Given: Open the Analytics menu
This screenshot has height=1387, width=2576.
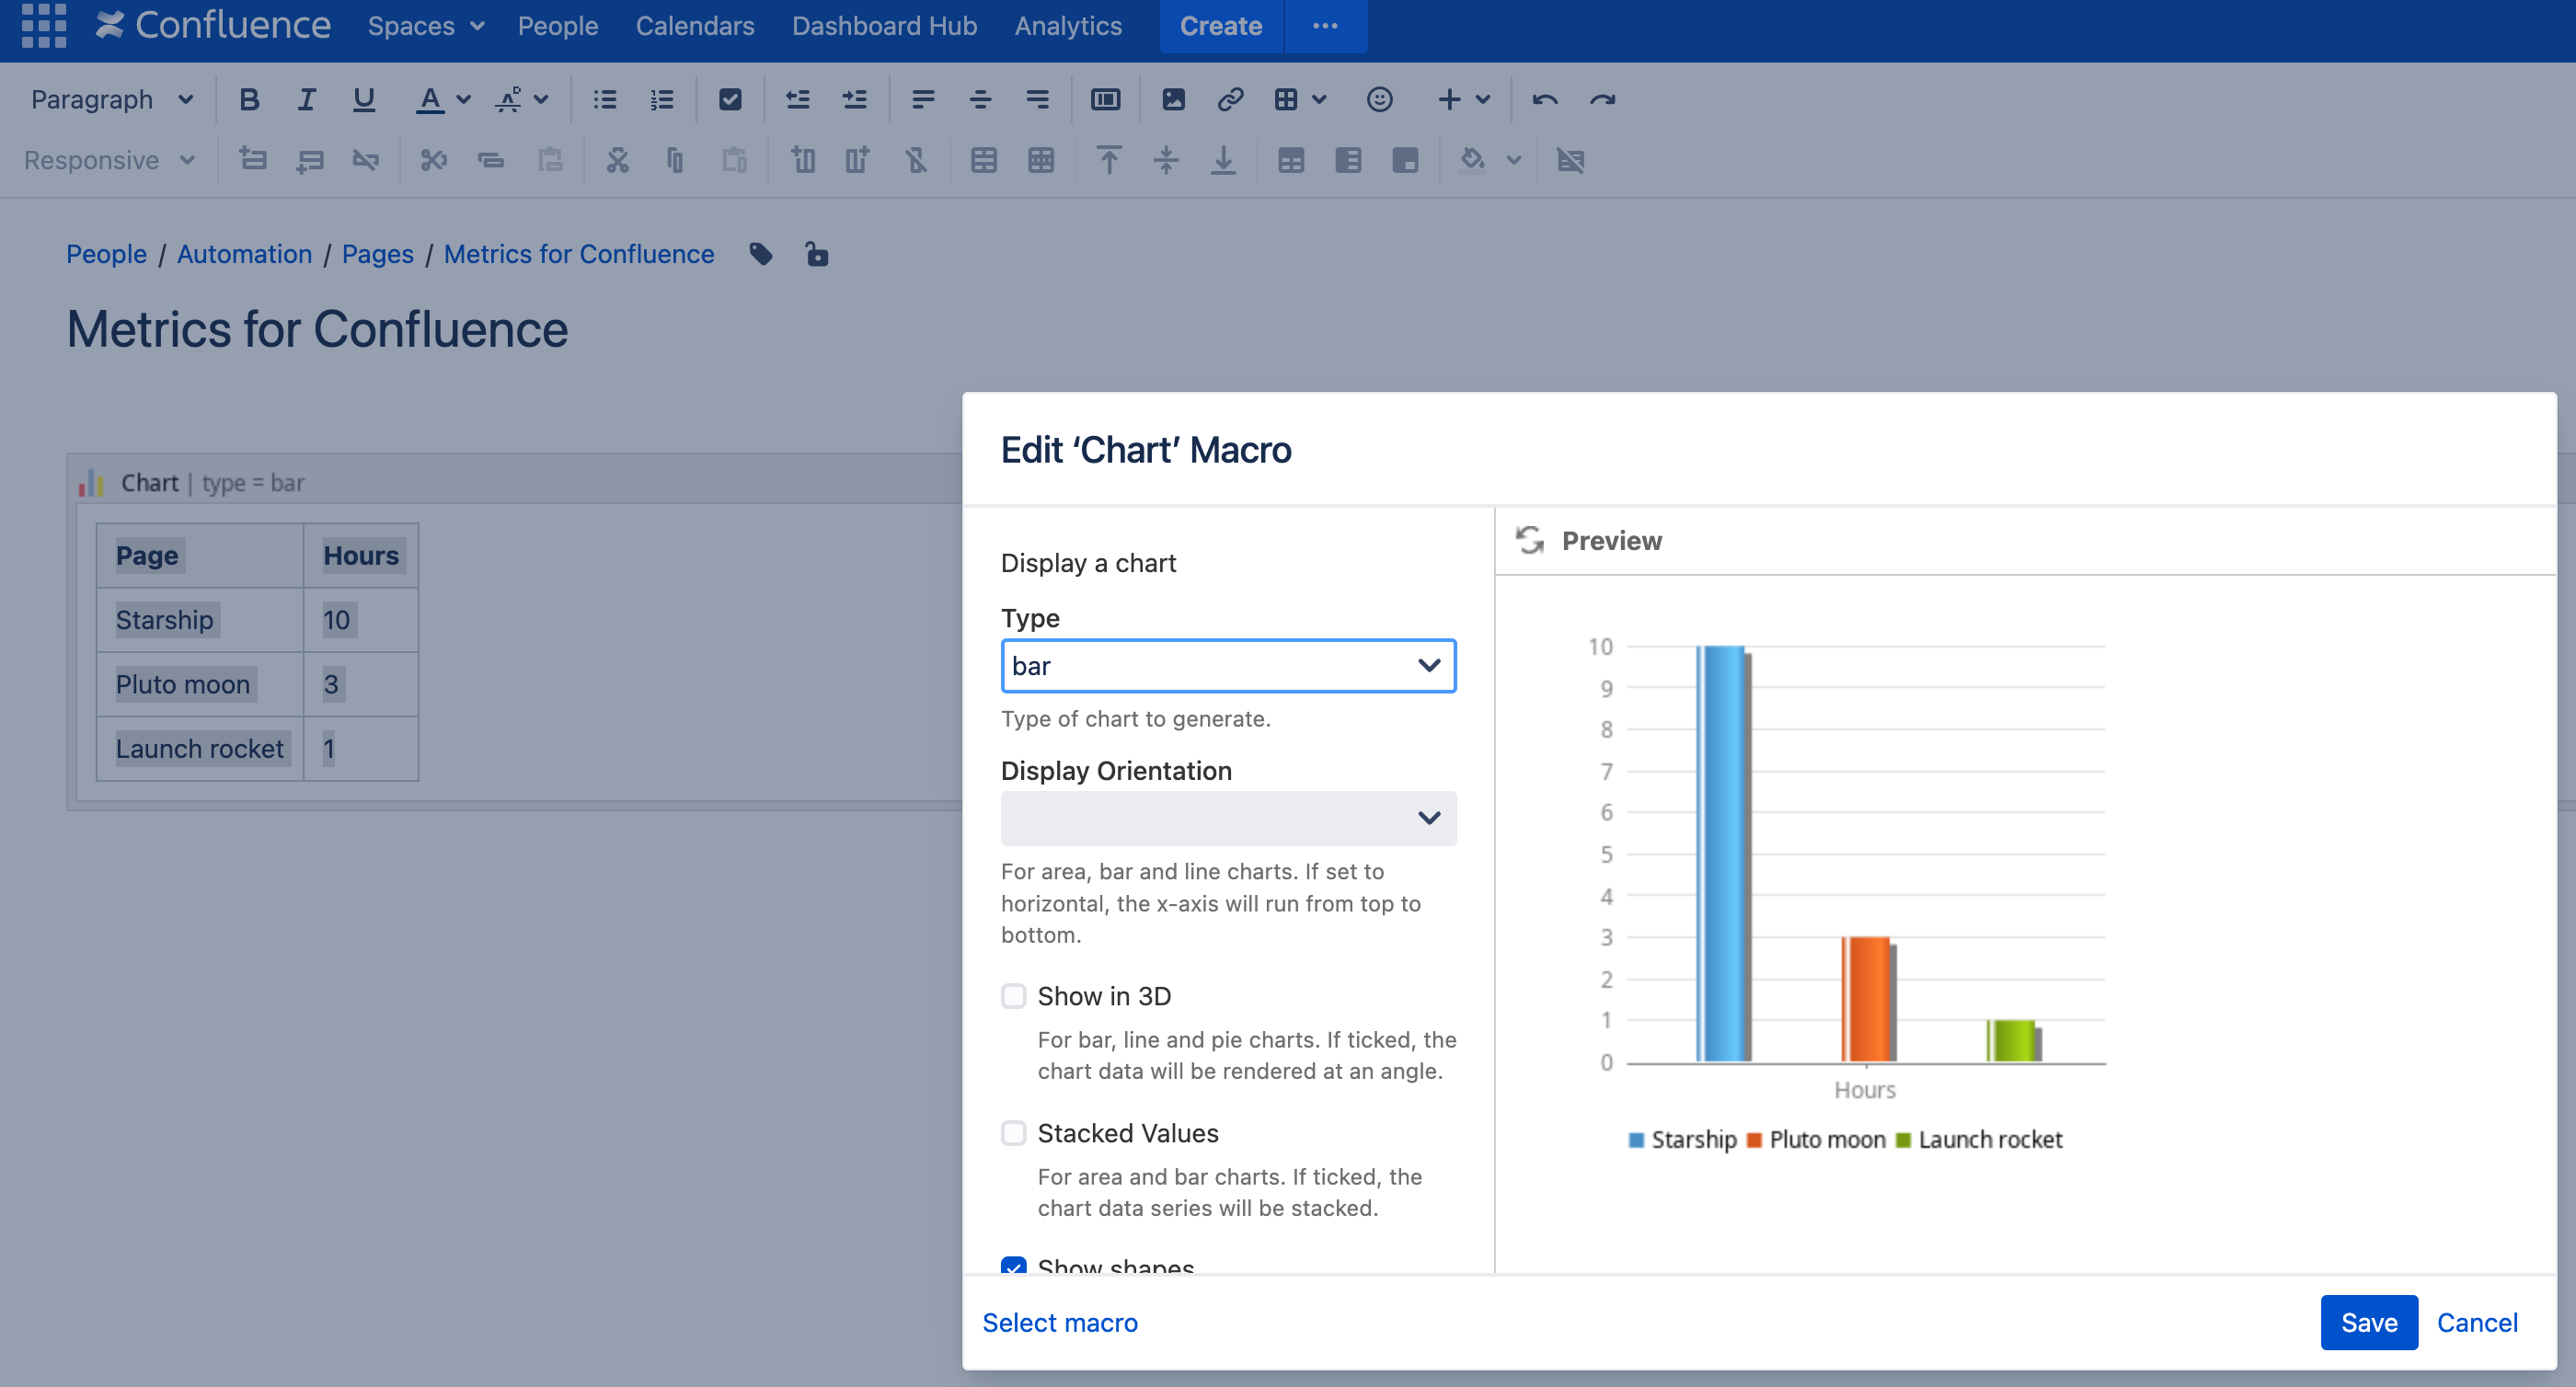Looking at the screenshot, I should (1067, 26).
